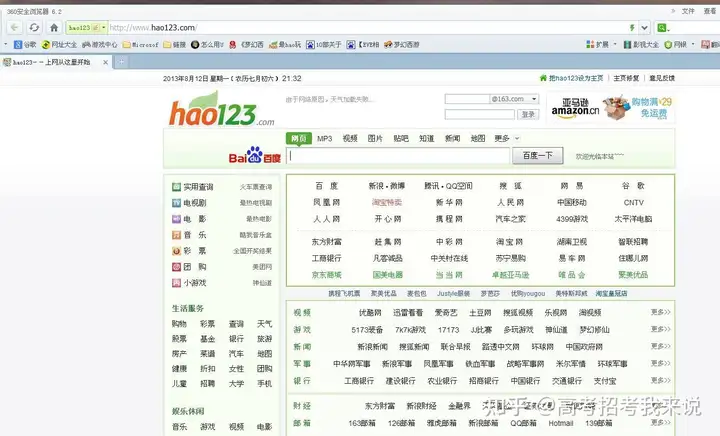Open 电视剧 in the left sidebar
Viewport: 720px width, 436px height.
[x=189, y=203]
